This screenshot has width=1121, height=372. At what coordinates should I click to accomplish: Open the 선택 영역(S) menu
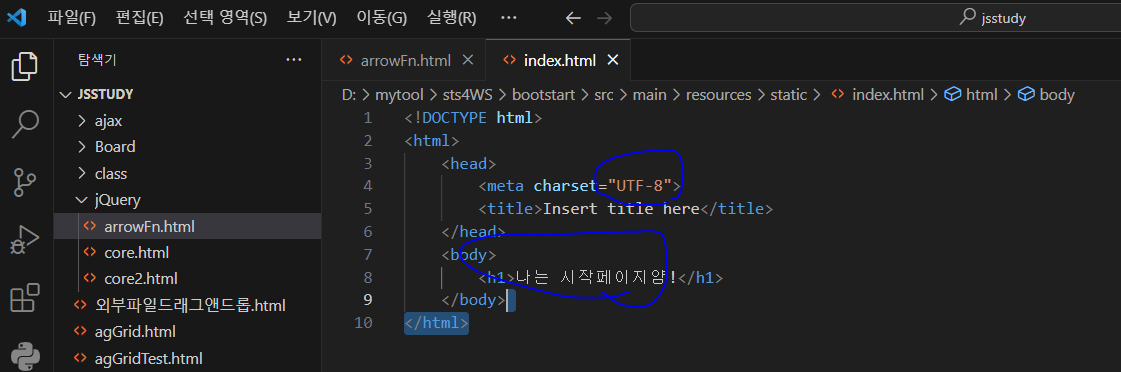point(224,18)
